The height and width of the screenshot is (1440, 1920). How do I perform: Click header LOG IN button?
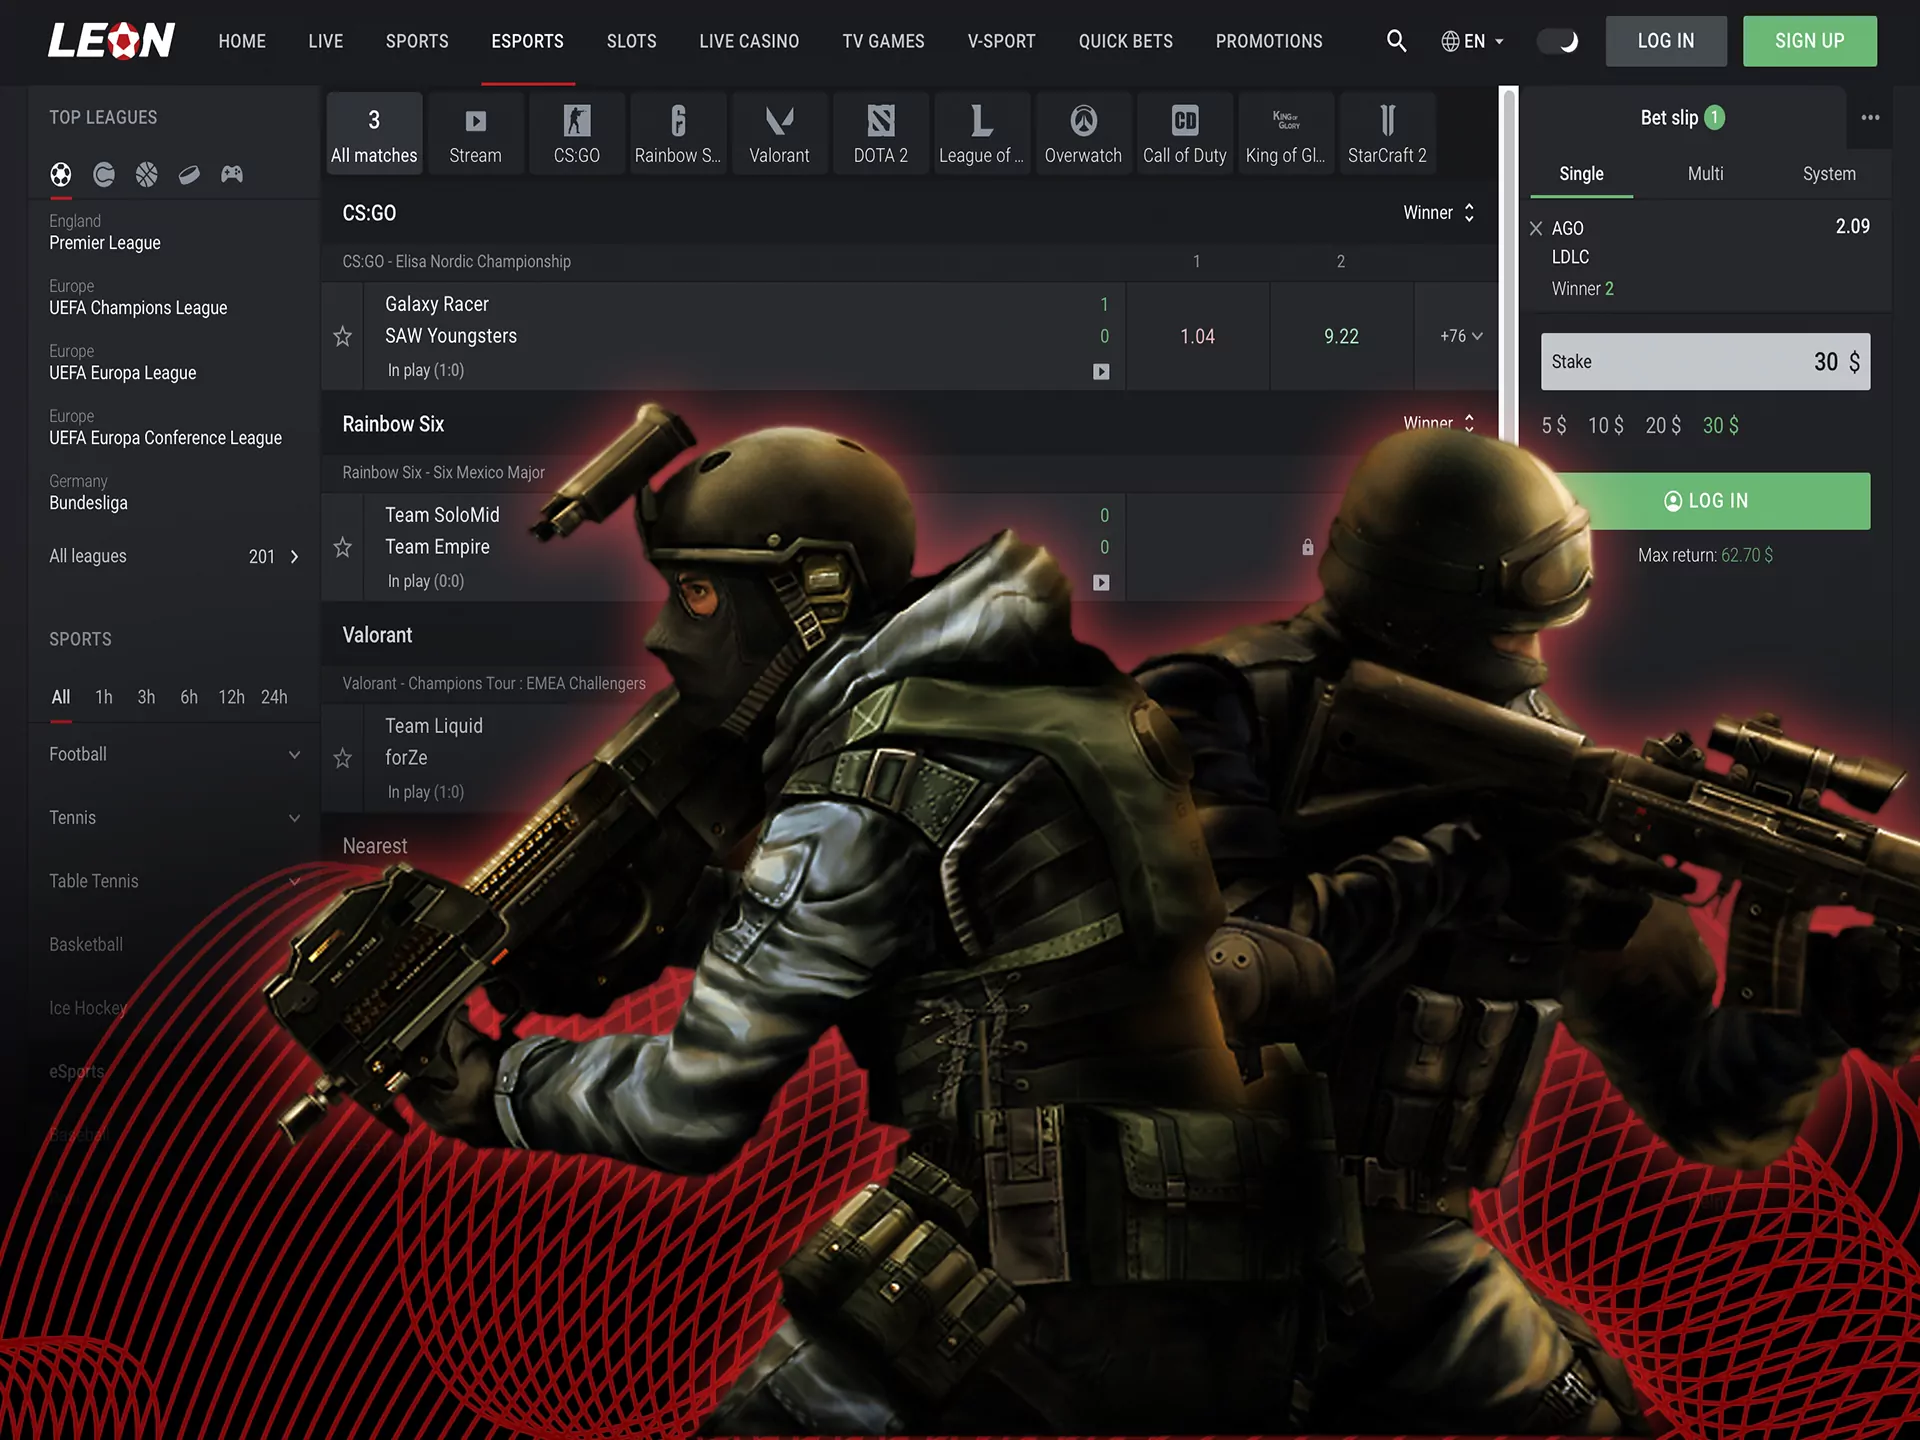(1666, 41)
